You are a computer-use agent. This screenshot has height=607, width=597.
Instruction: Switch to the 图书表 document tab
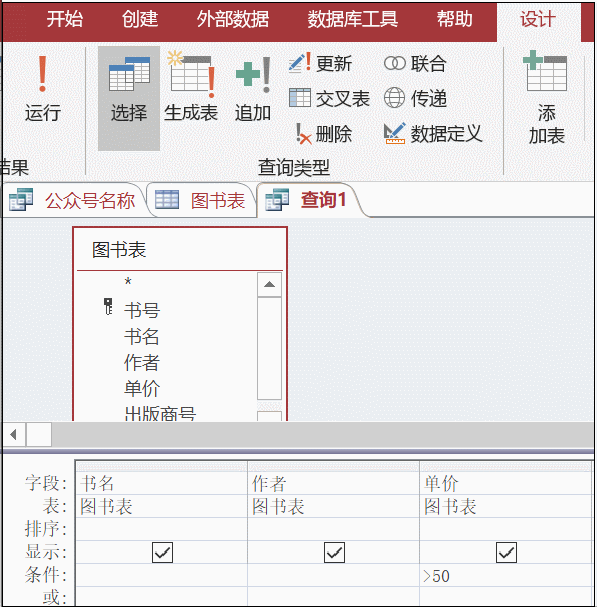point(201,201)
